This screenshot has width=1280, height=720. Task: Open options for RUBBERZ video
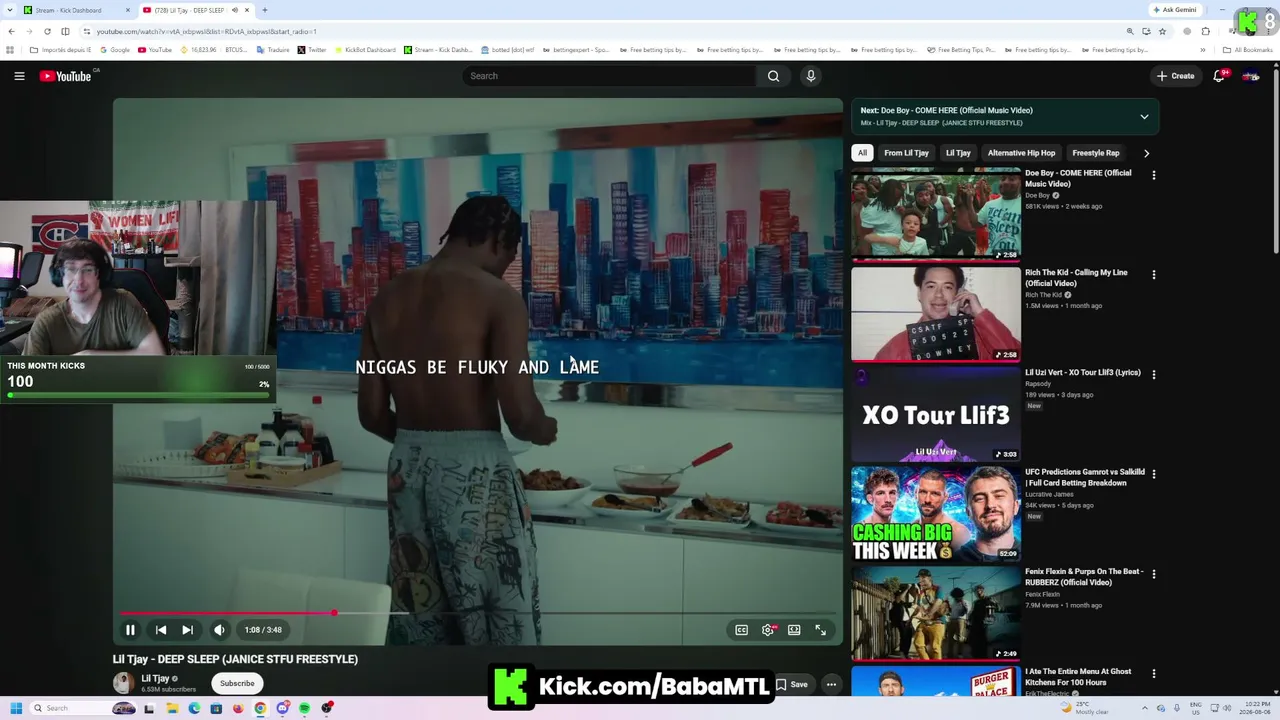1154,574
